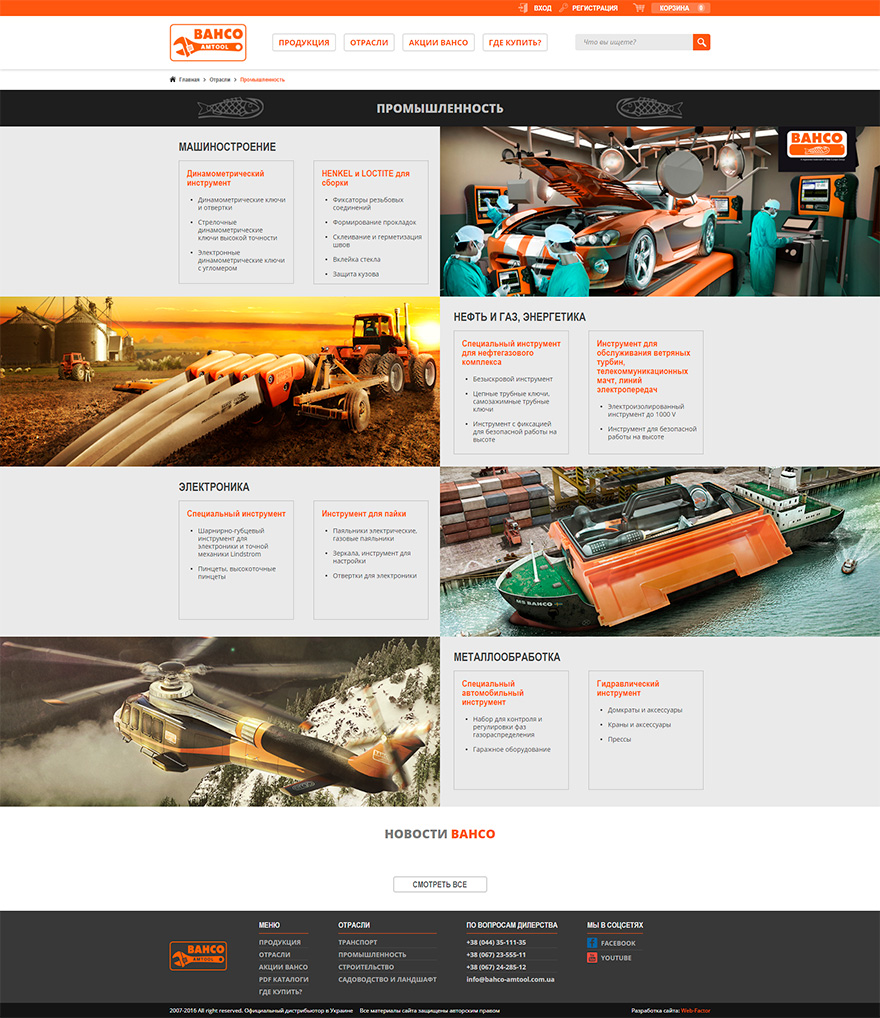The height and width of the screenshot is (1018, 880).
Task: Open ТРАНСПОРТ in footer
Action: [357, 943]
